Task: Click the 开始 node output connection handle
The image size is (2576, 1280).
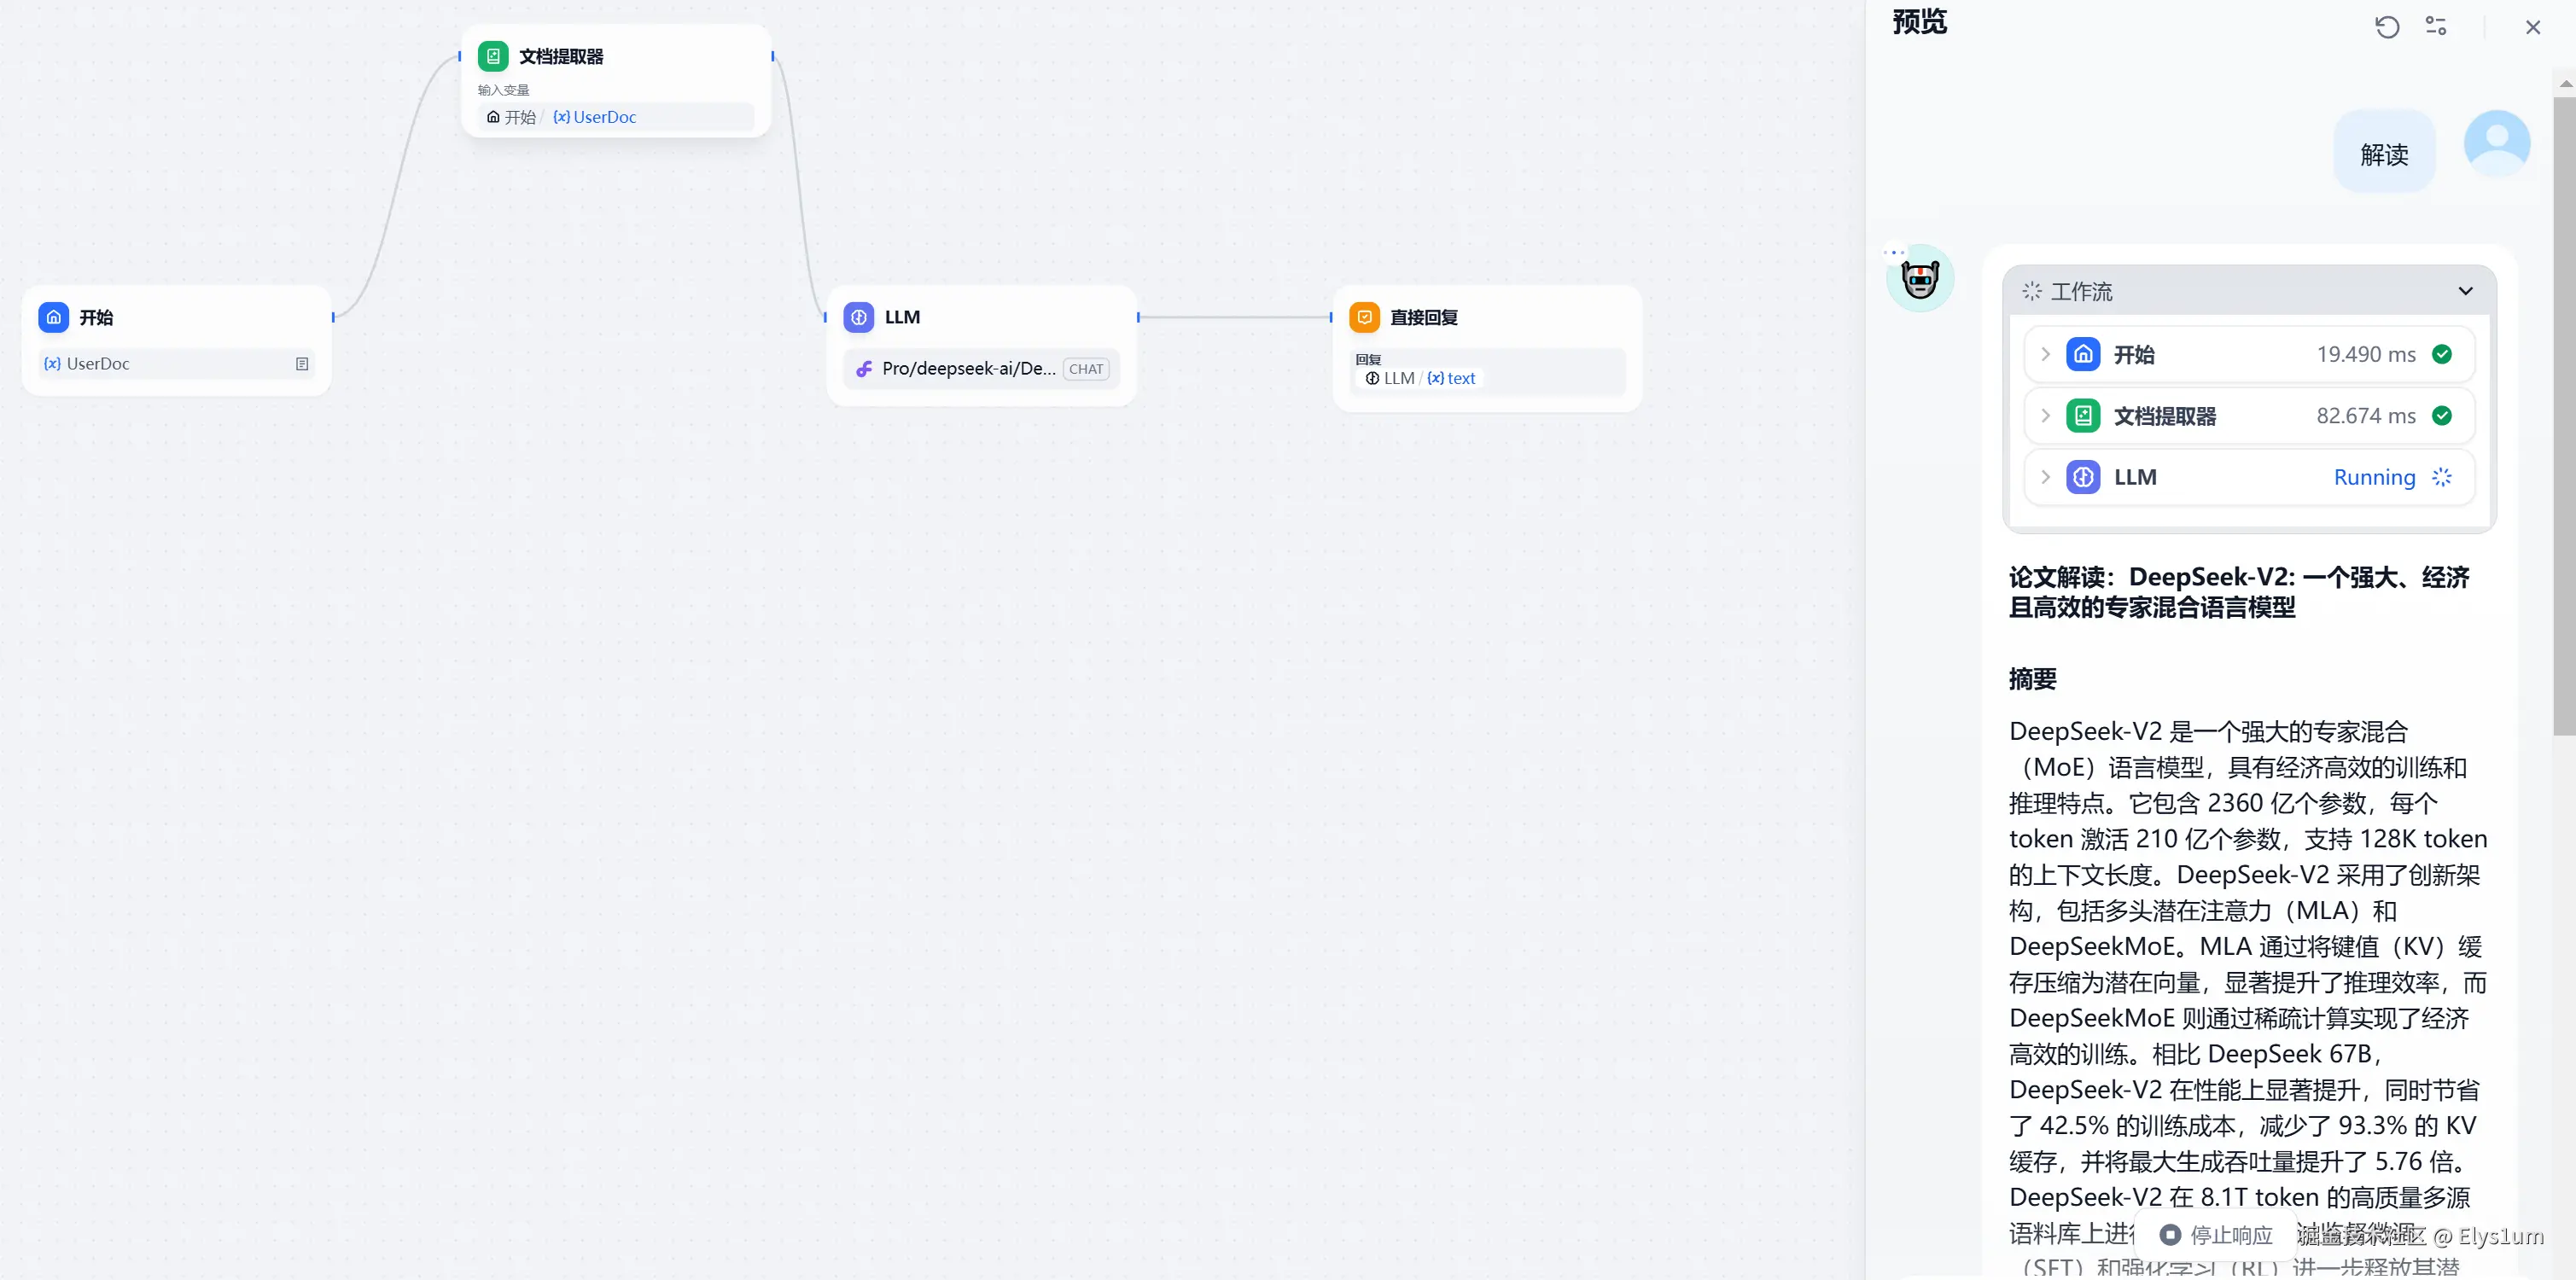Action: tap(333, 317)
